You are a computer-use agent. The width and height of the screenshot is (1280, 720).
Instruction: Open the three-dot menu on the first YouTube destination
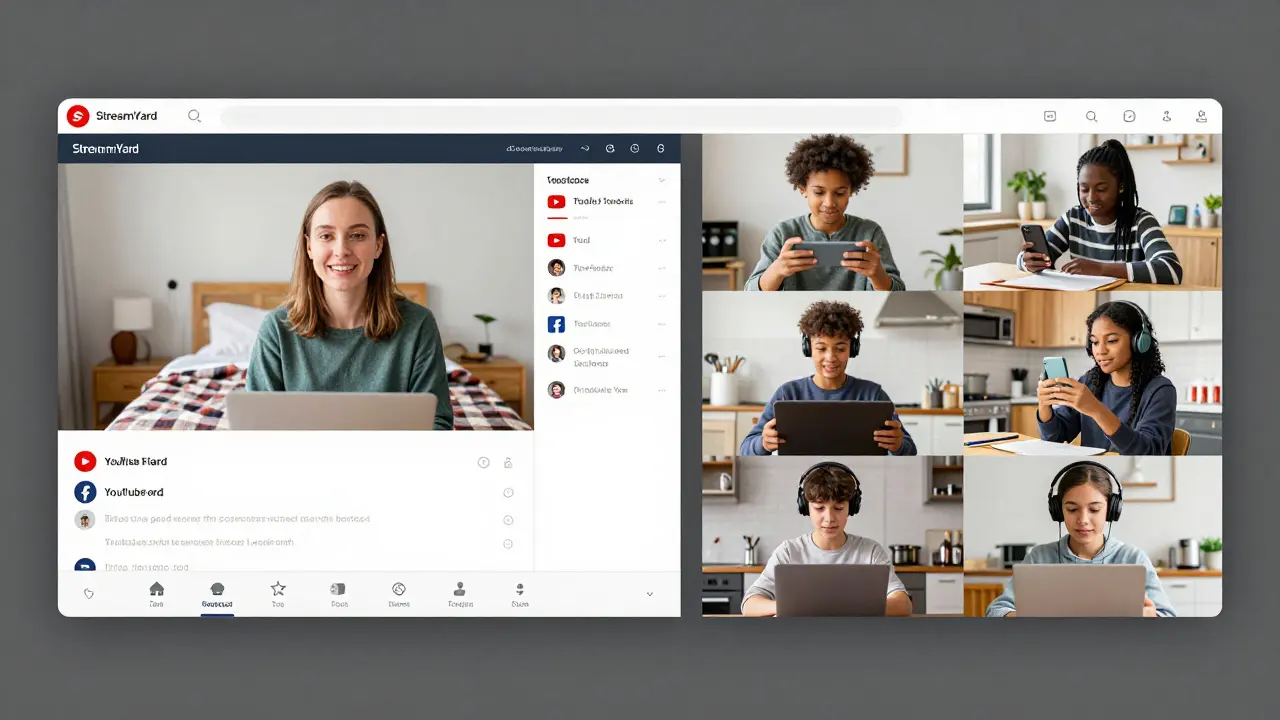662,202
